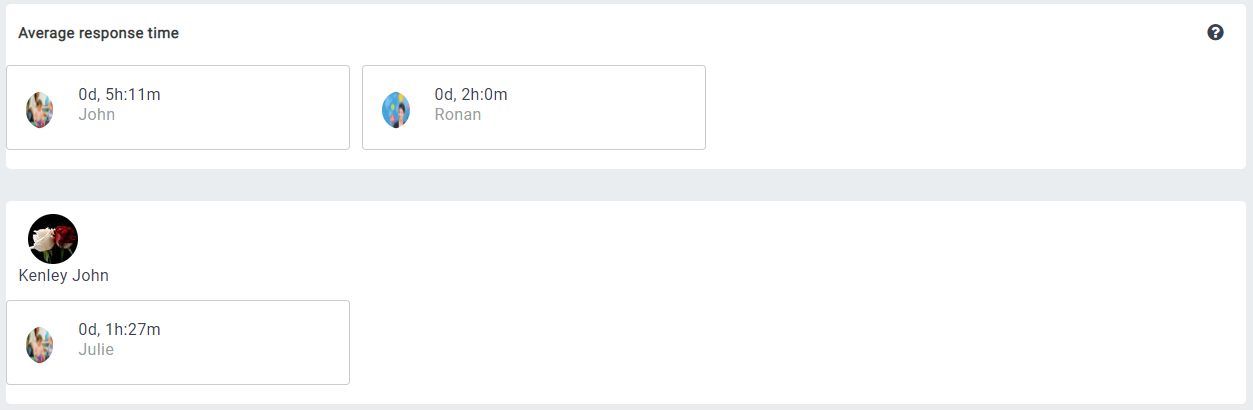The height and width of the screenshot is (410, 1253).
Task: Click blank area right of Kenley John's photo
Action: pos(600,240)
